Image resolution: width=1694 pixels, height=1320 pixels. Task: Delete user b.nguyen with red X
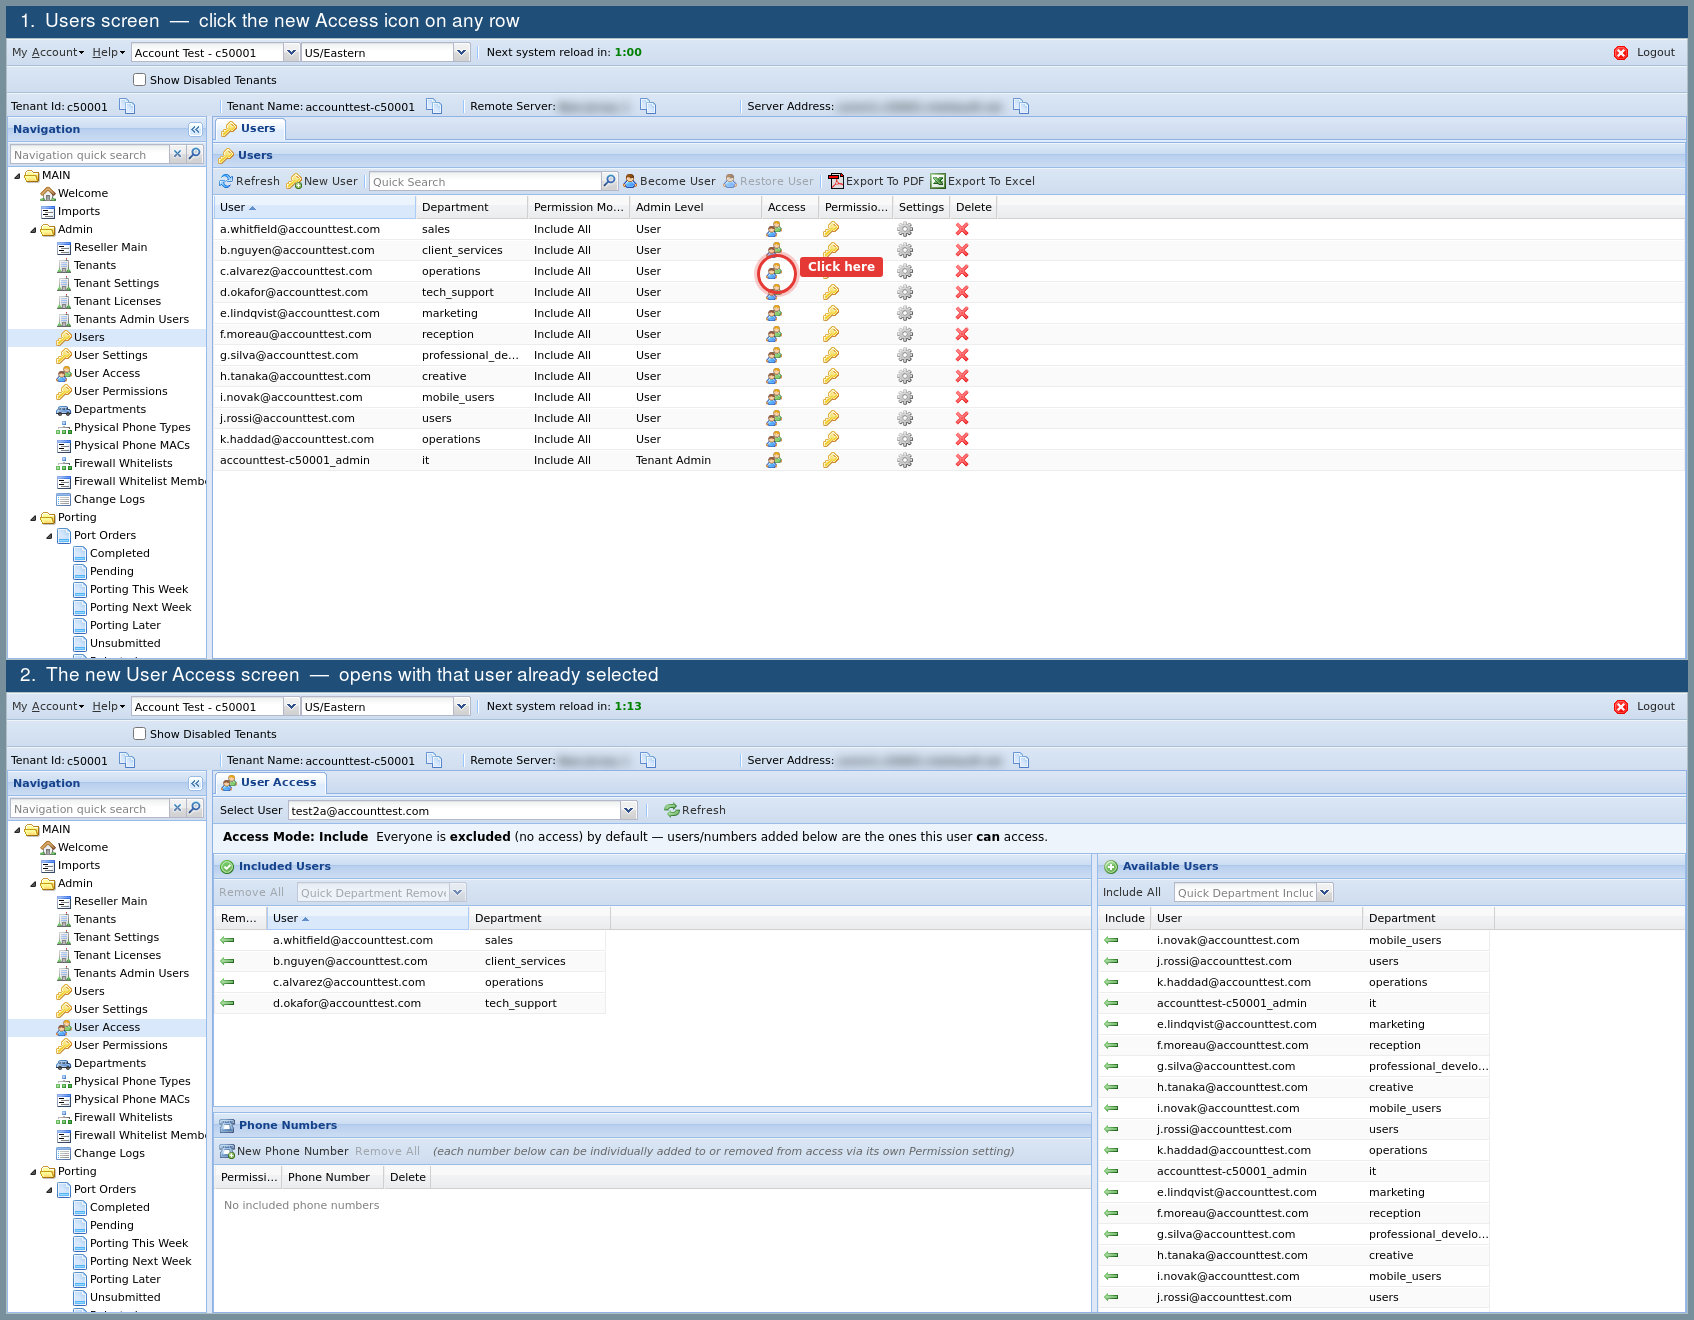point(962,250)
